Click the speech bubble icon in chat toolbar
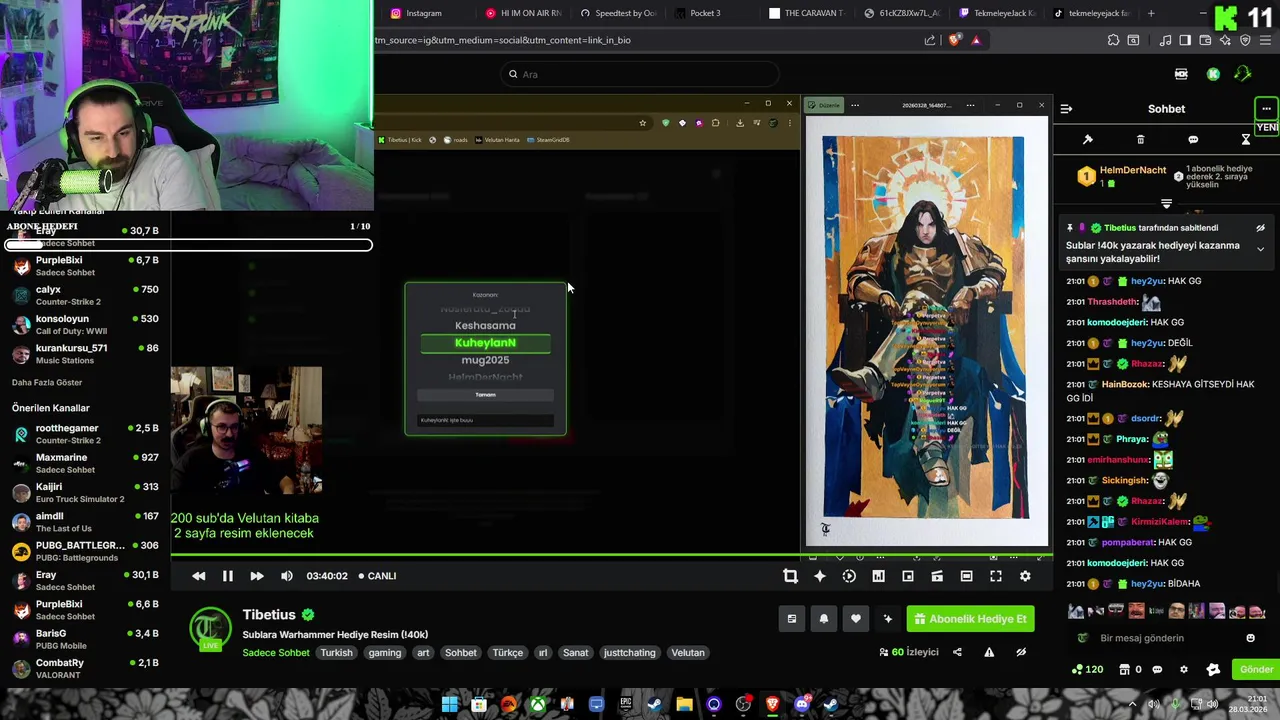Viewport: 1280px width, 720px height. point(1193,140)
